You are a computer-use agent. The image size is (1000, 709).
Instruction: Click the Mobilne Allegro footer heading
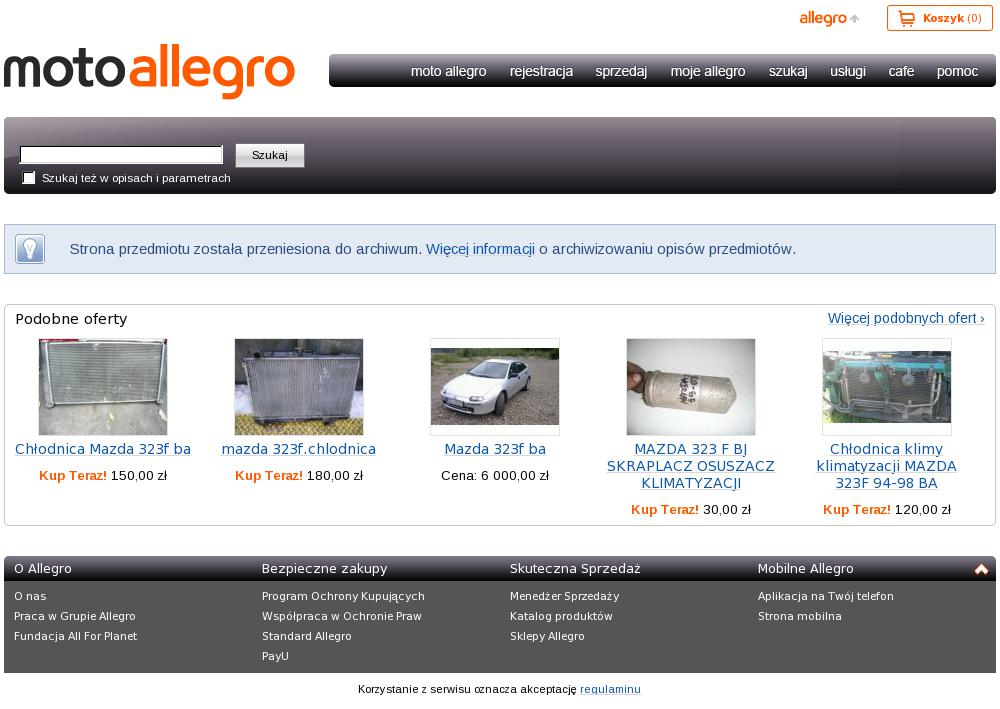pos(805,569)
